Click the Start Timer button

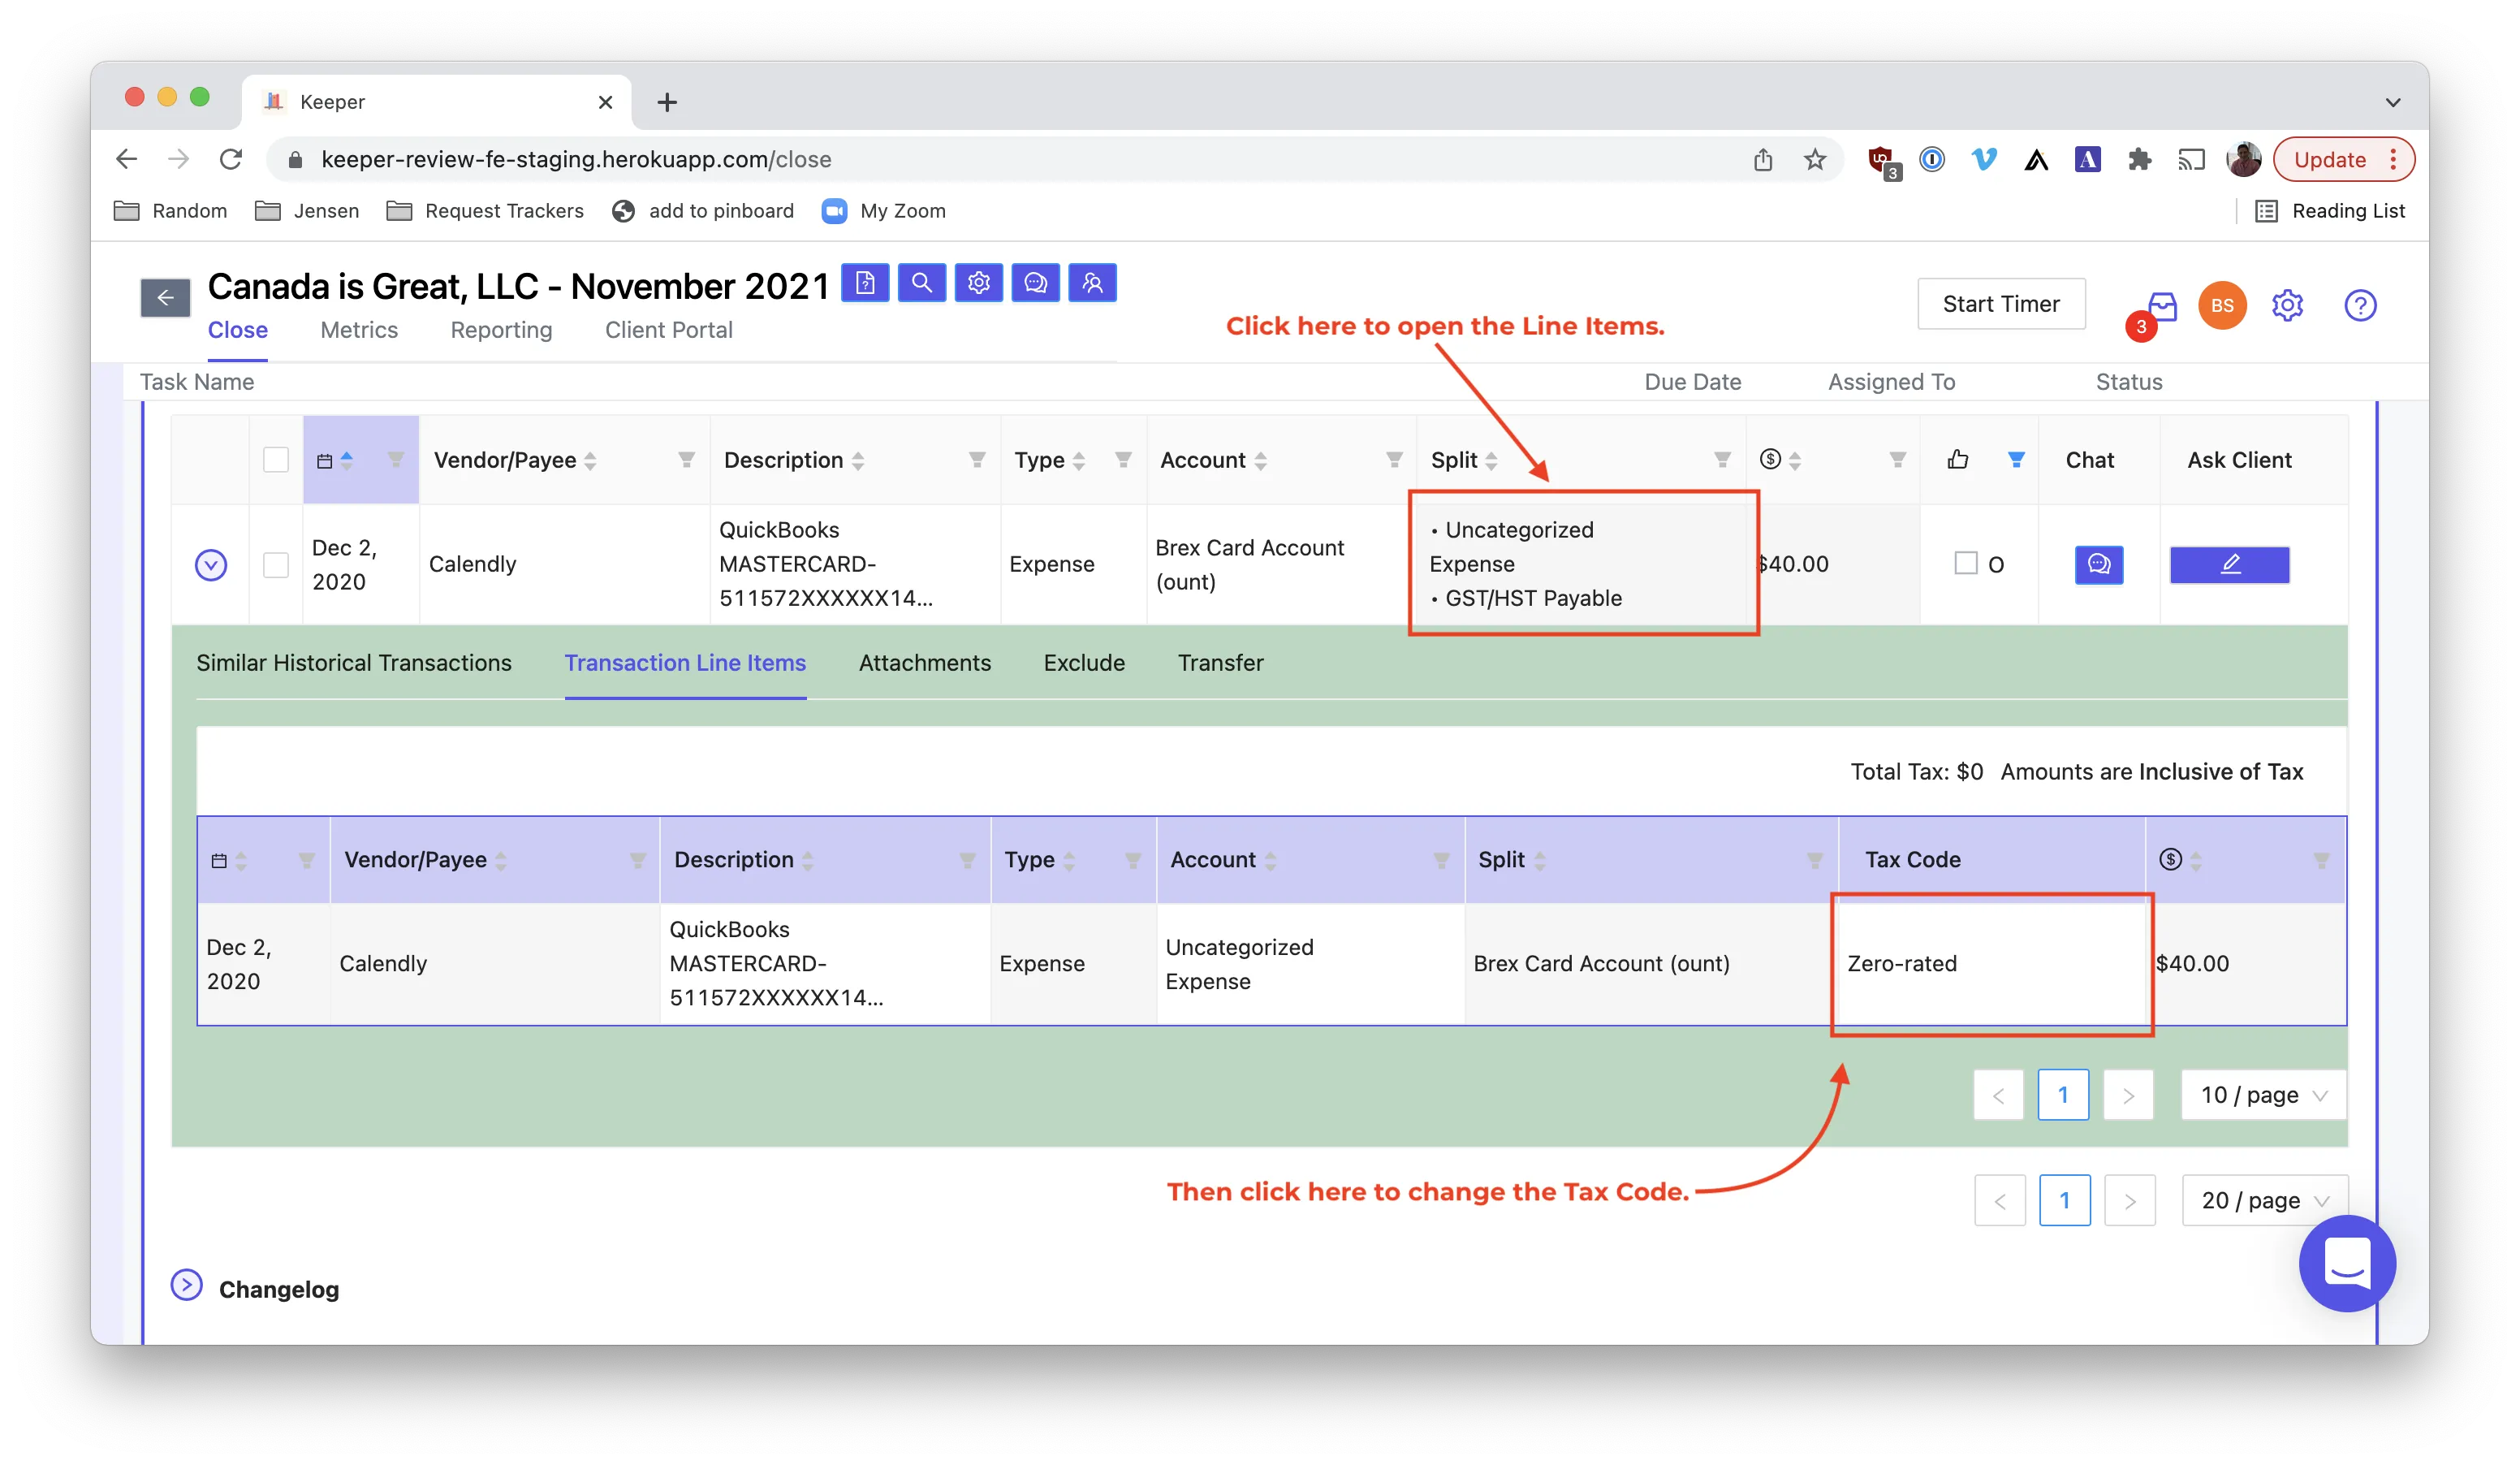tap(2000, 304)
